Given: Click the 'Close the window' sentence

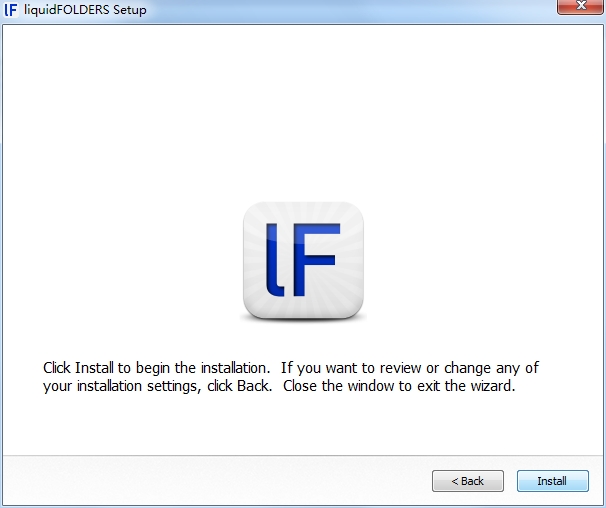Looking at the screenshot, I should click(399, 386).
